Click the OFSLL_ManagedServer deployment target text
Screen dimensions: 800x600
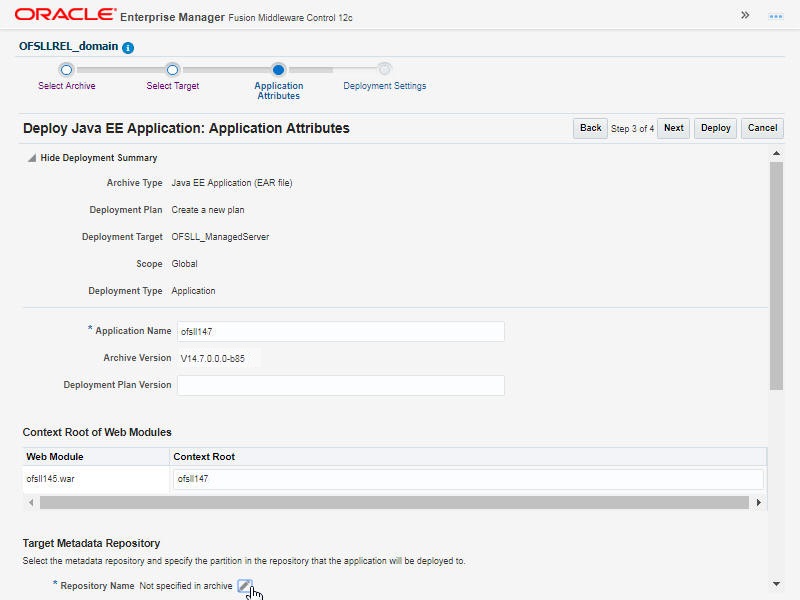coord(220,237)
